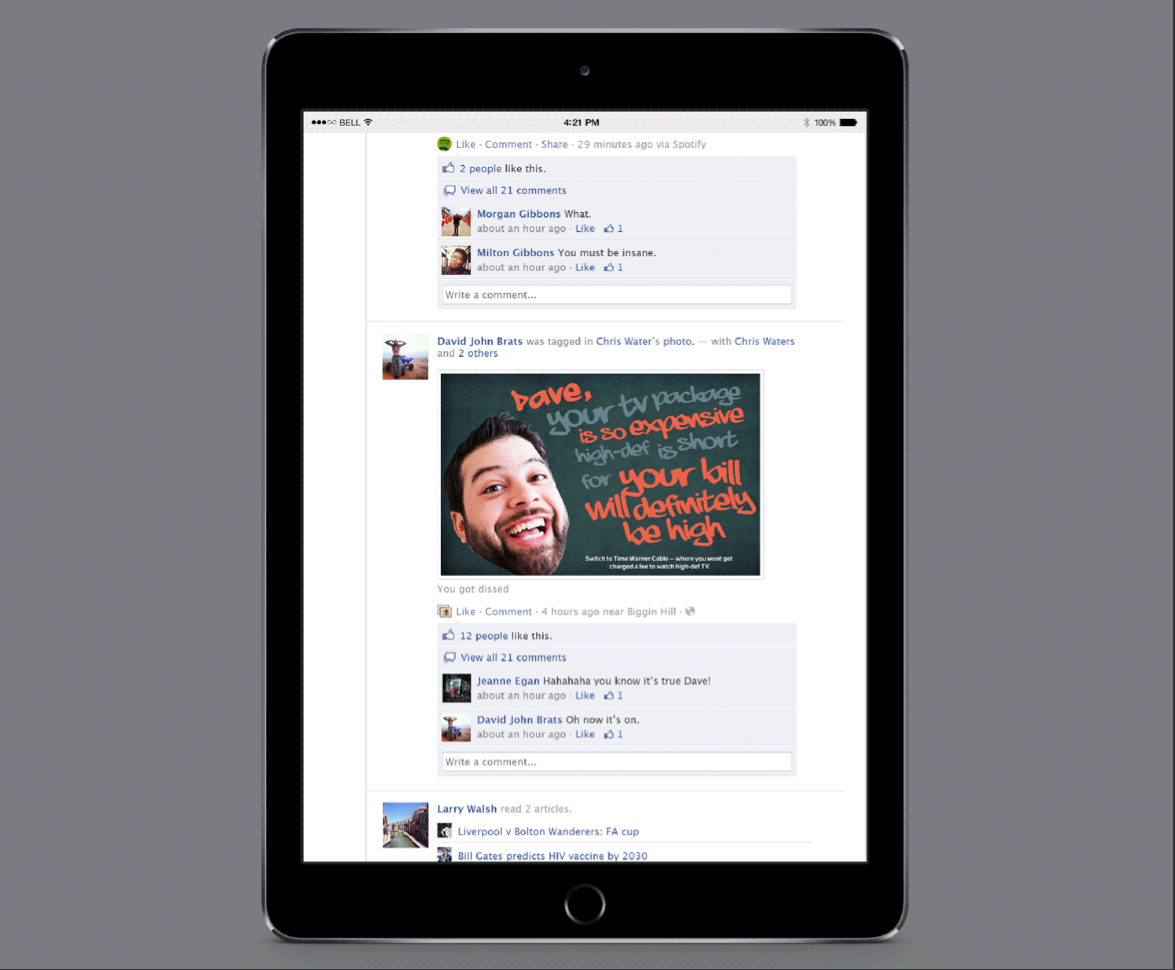Tap the Wi-Fi icon in status bar

pos(368,122)
